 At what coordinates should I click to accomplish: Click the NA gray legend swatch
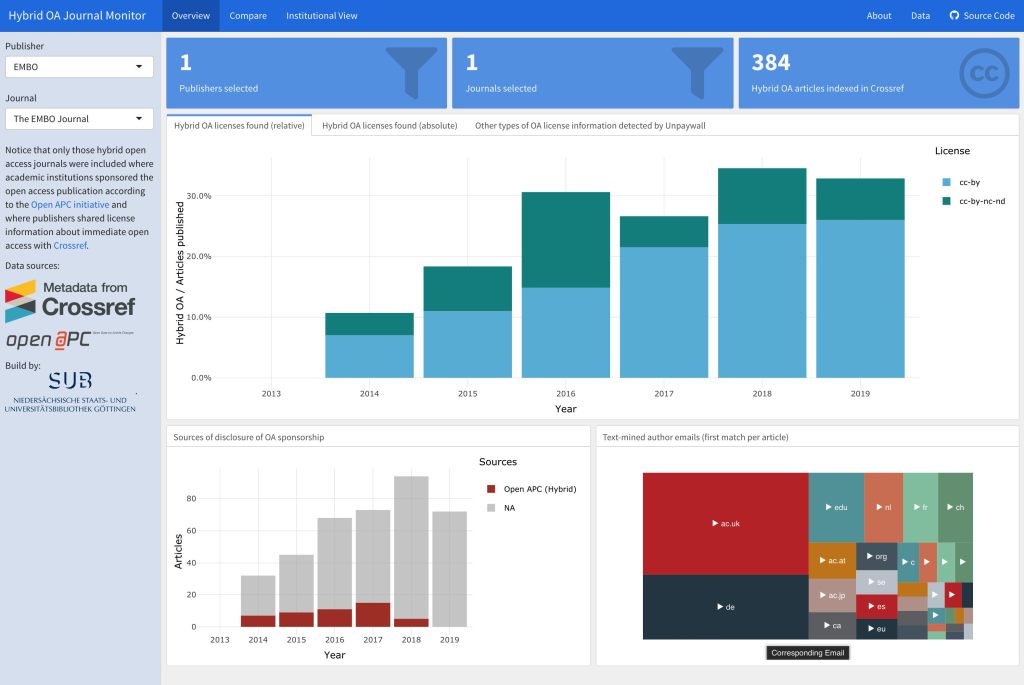click(x=491, y=508)
